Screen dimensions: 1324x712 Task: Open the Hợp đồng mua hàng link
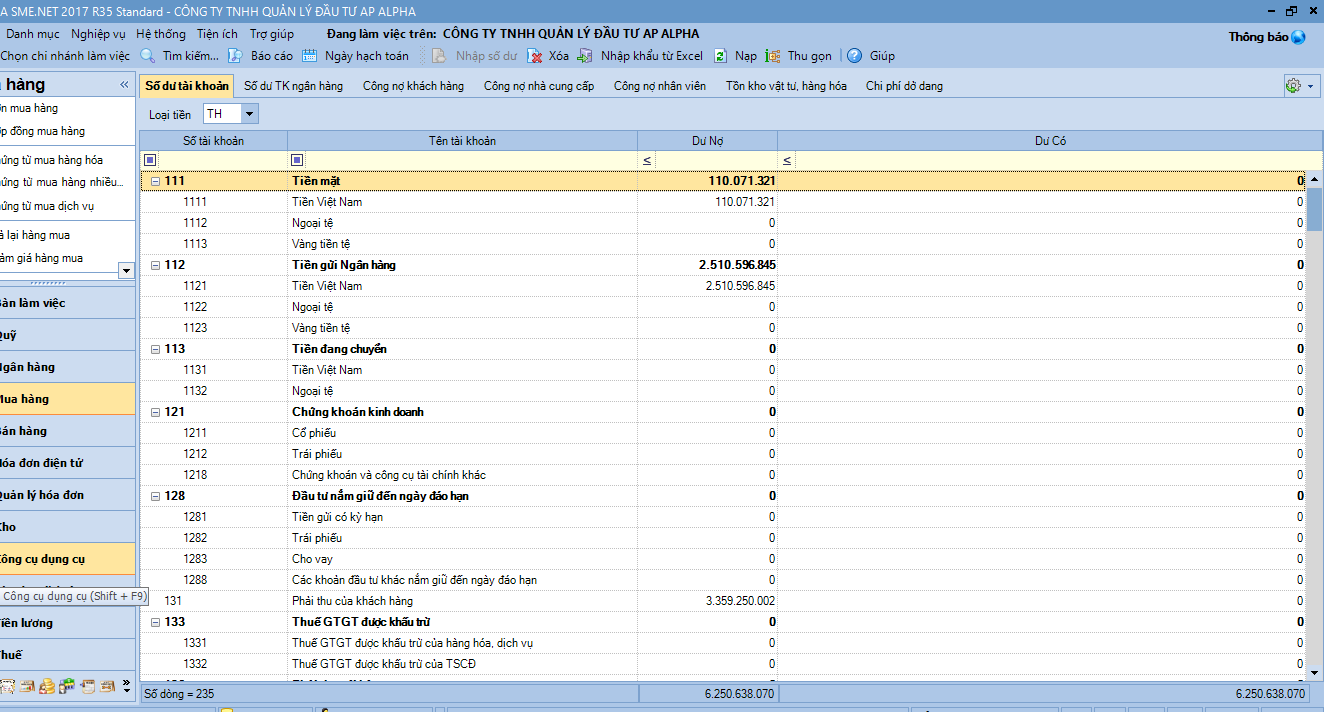43,131
